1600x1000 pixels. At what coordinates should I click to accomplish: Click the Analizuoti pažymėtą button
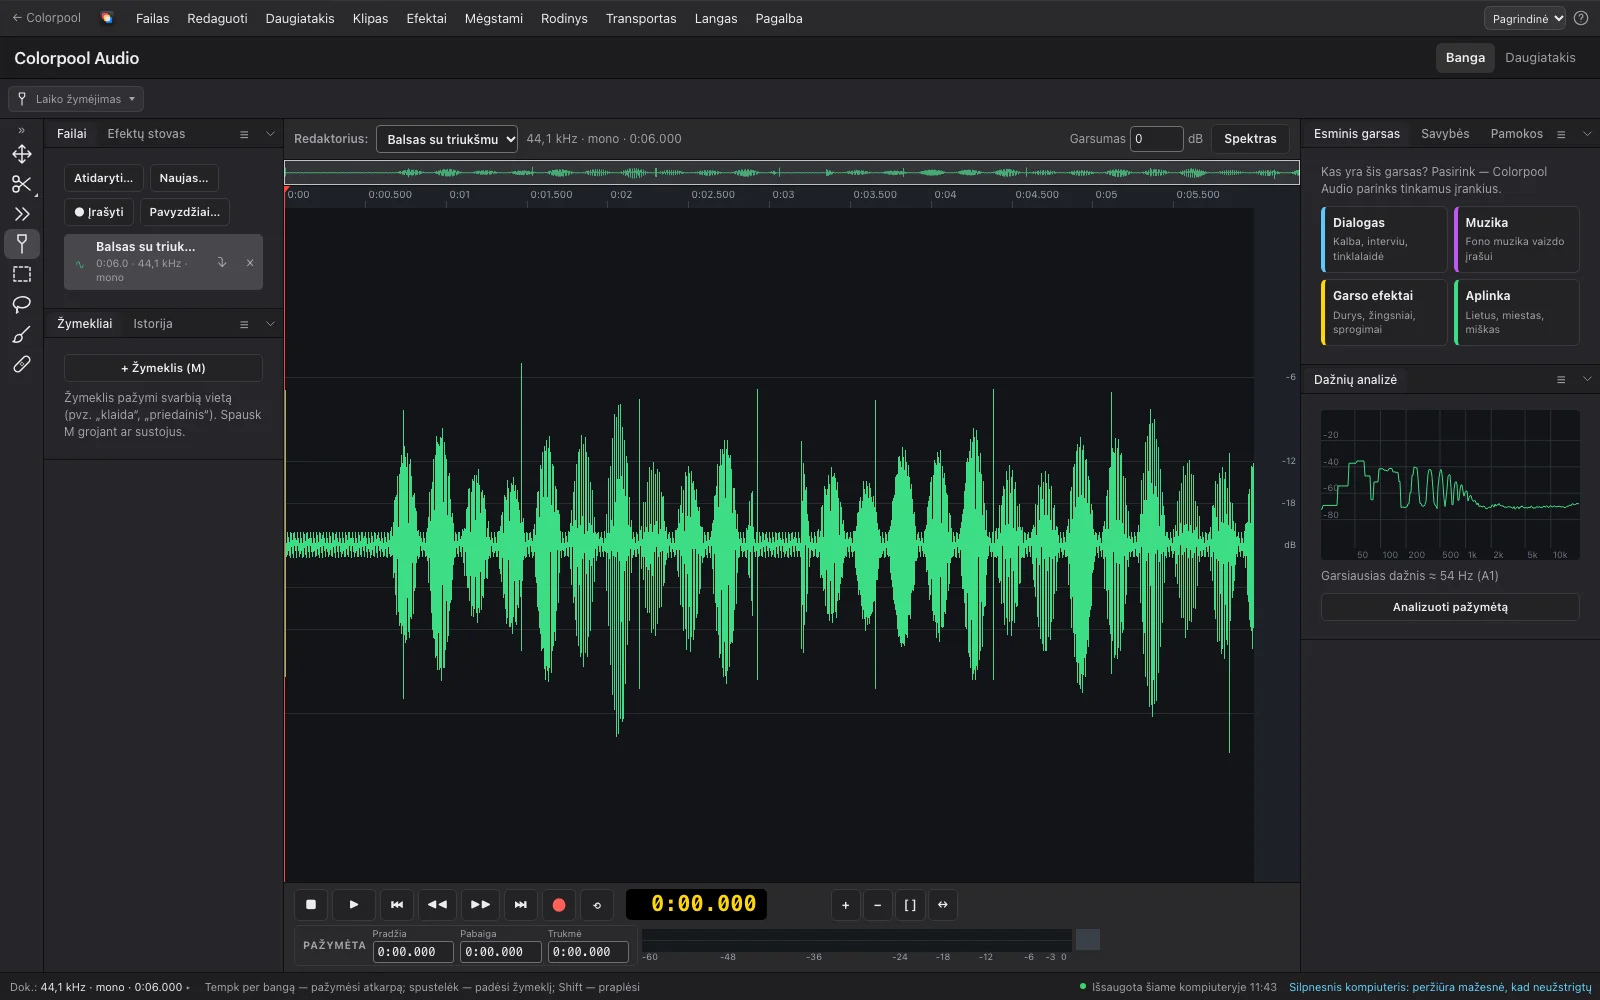pos(1450,607)
